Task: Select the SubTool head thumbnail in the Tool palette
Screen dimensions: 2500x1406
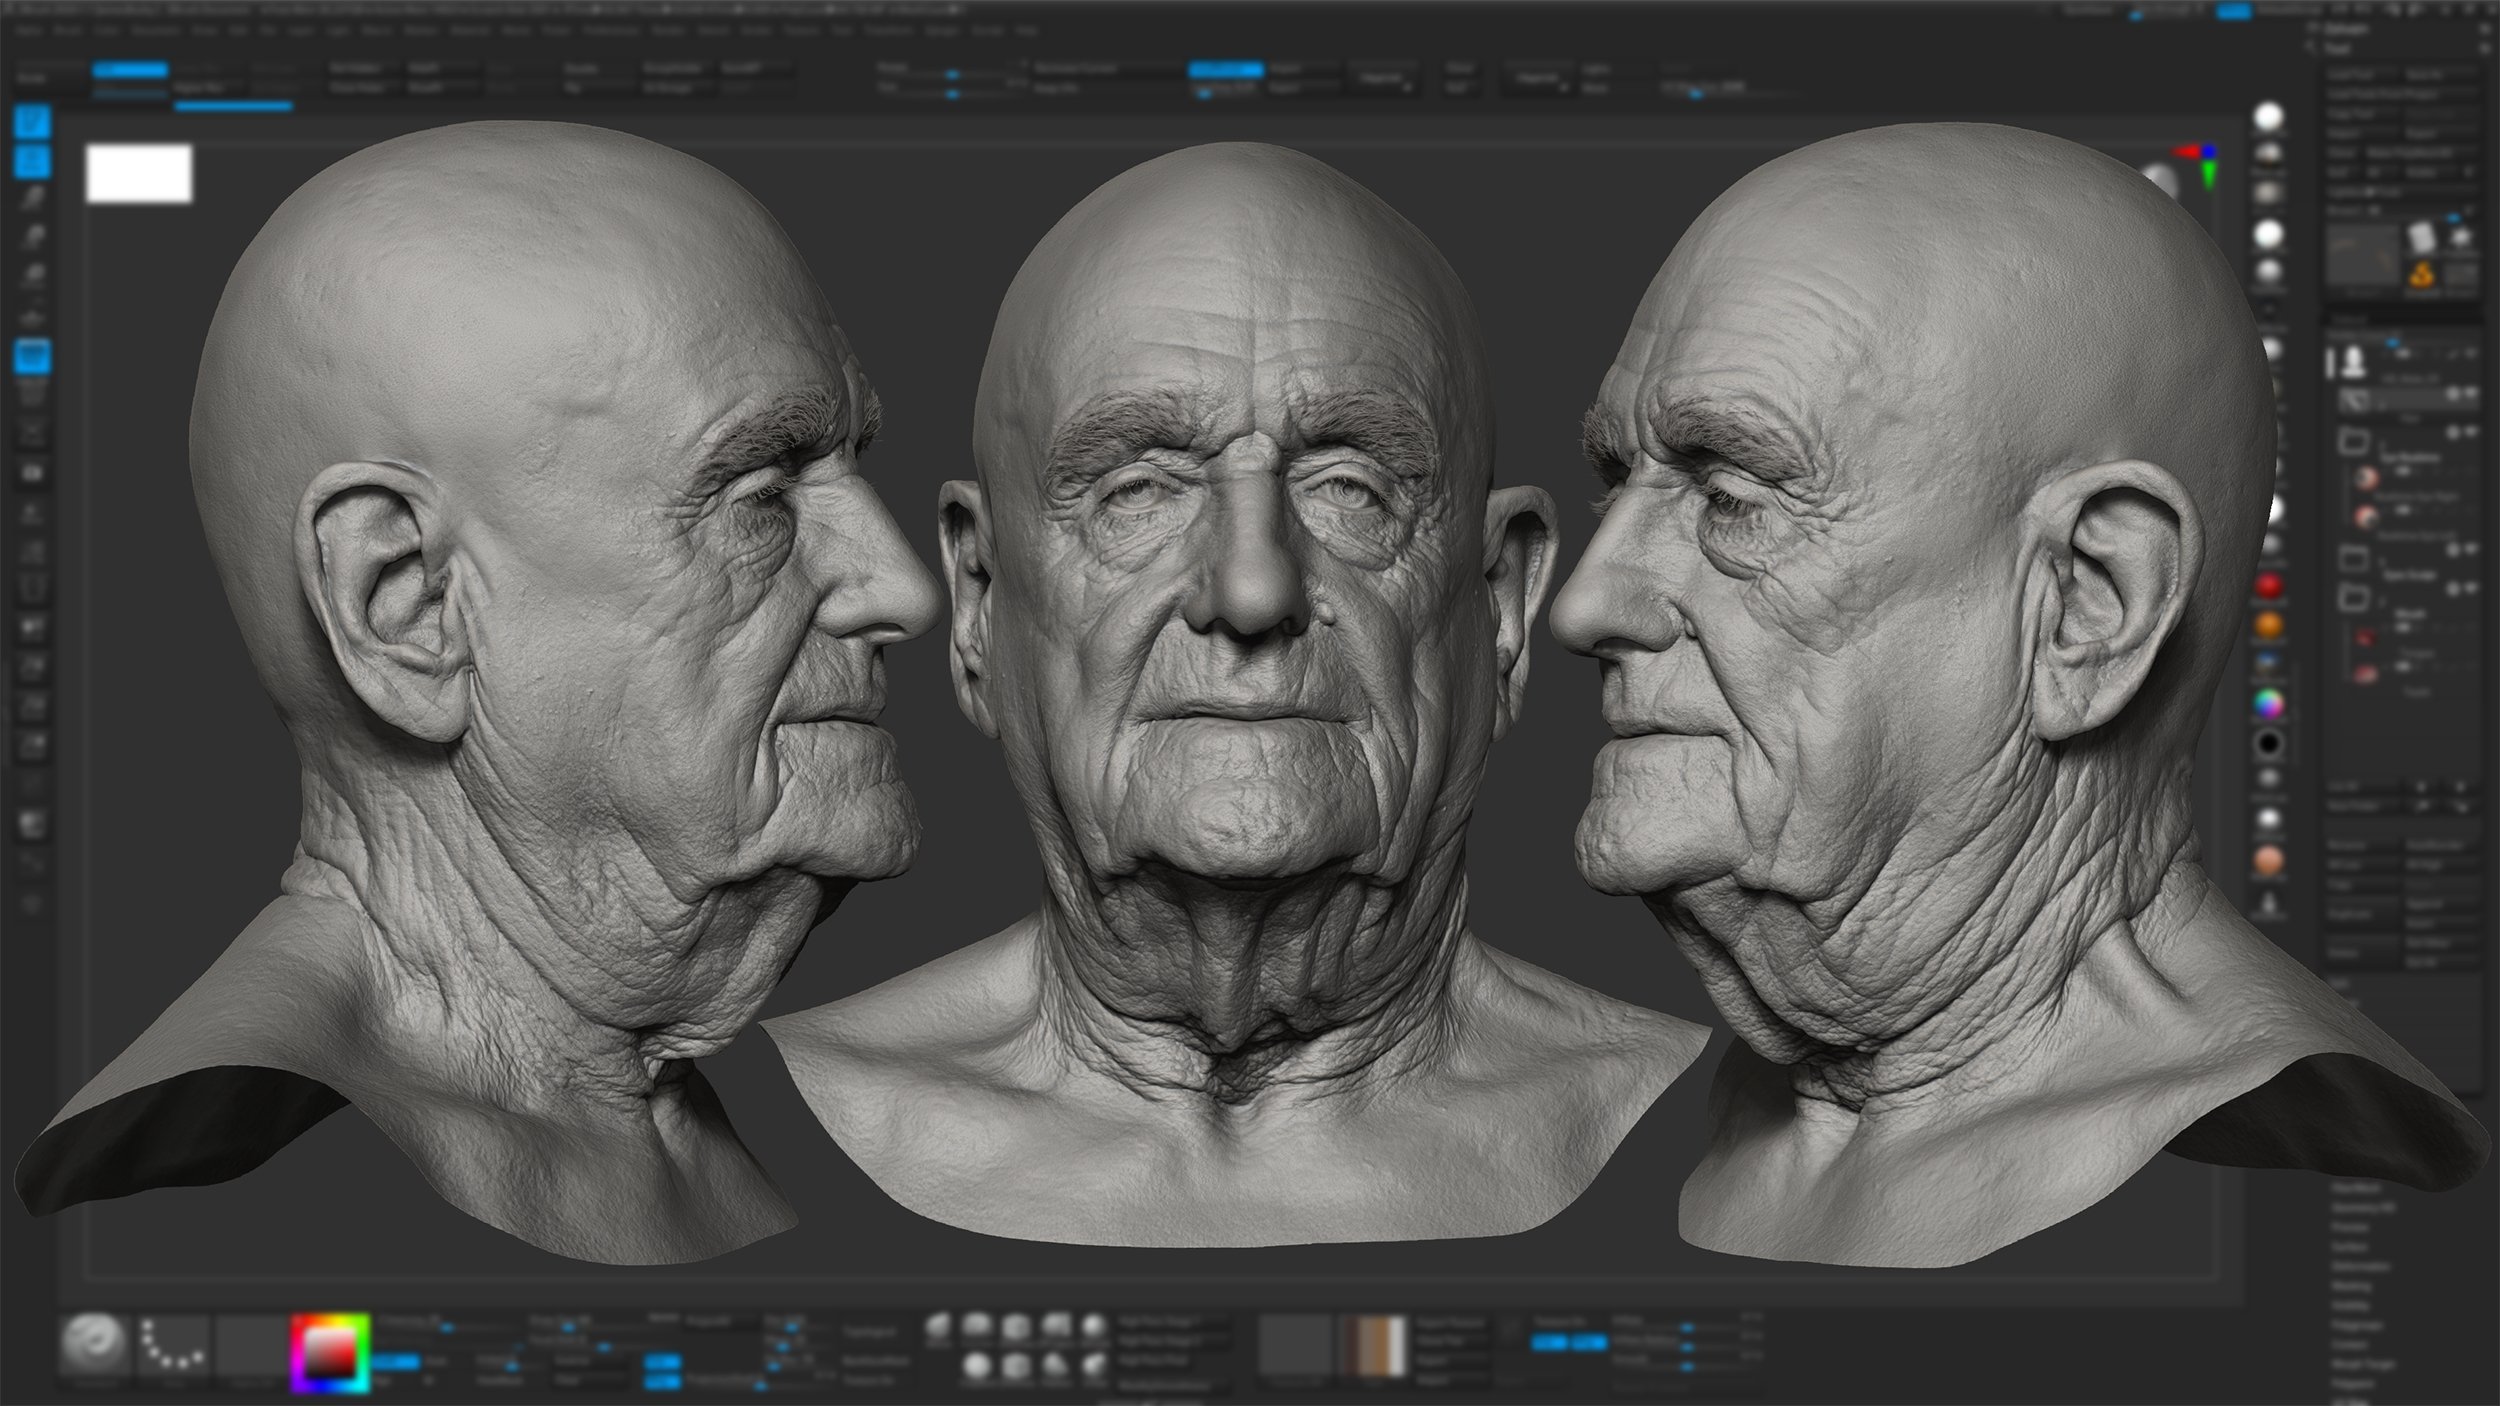Action: pyautogui.click(x=2355, y=361)
